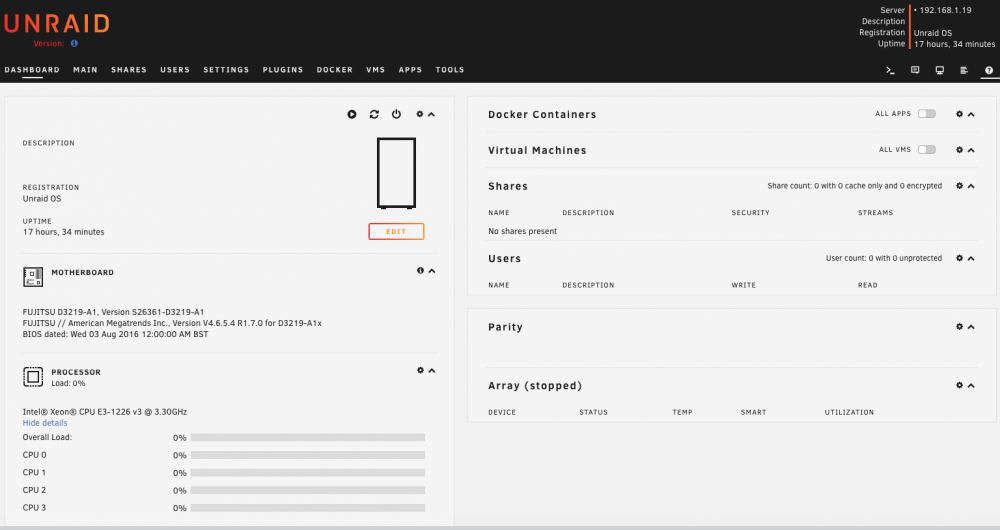The height and width of the screenshot is (530, 1000).
Task: Collapse the Motherboard section
Action: (432, 271)
